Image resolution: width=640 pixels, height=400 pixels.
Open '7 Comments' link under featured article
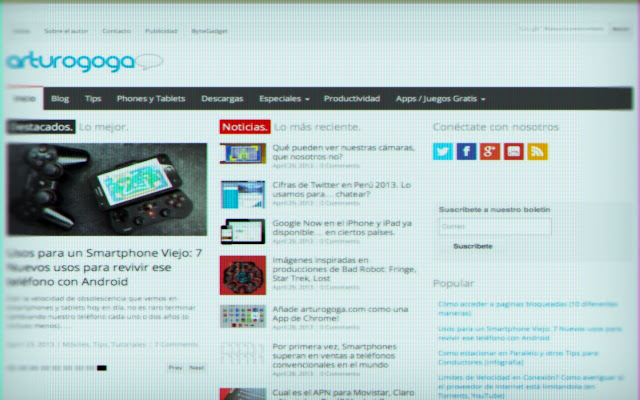point(176,344)
